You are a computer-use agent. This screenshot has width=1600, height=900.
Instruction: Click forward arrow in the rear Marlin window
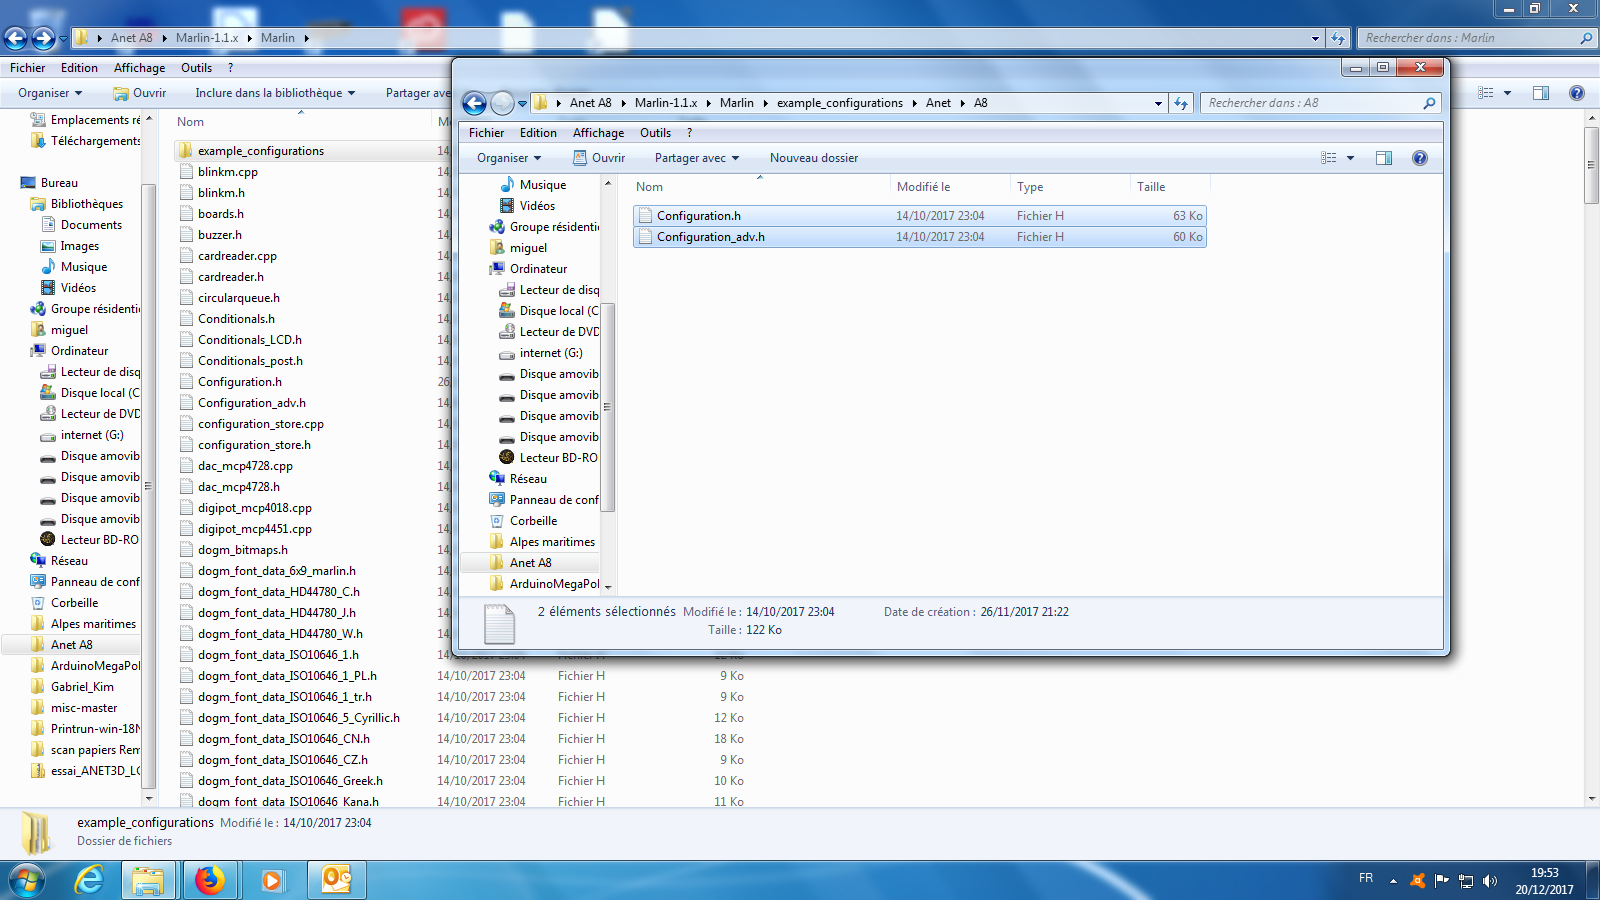tap(43, 38)
